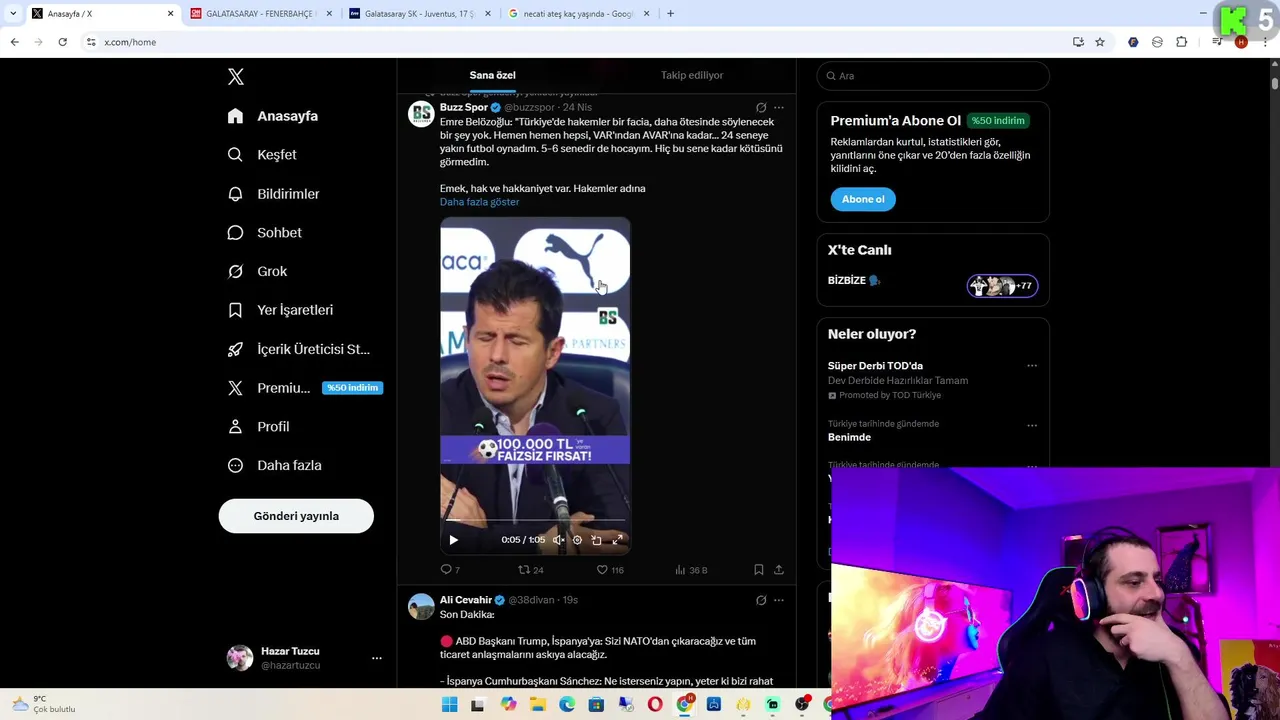
Task: Open İçerik Üreticisi St... item
Action: click(299, 349)
